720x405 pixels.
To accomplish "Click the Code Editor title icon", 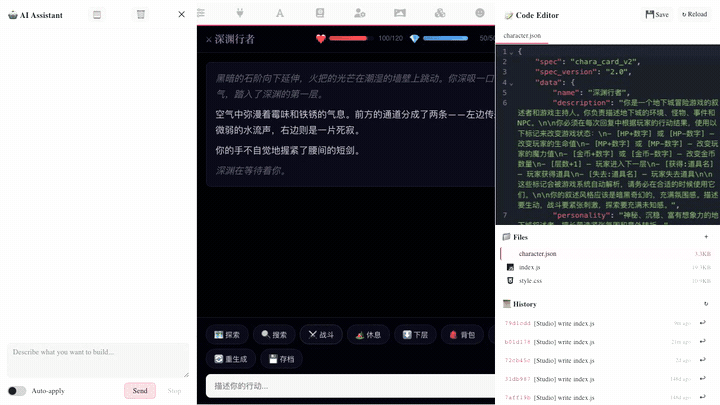I will pos(508,15).
